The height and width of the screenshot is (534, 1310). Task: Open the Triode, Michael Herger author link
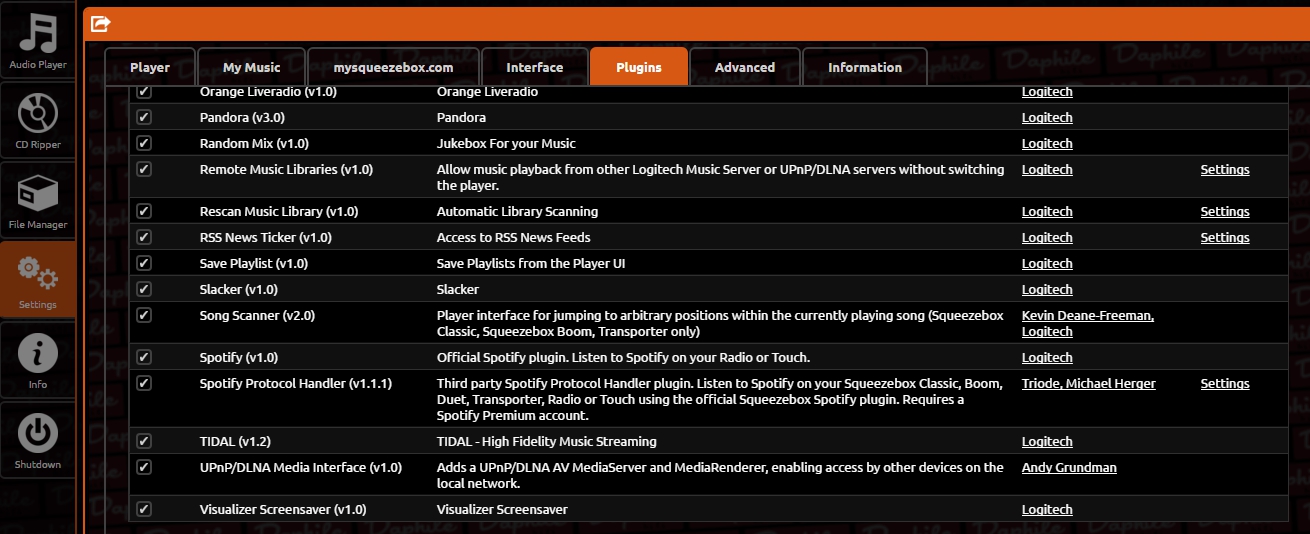[x=1088, y=384]
